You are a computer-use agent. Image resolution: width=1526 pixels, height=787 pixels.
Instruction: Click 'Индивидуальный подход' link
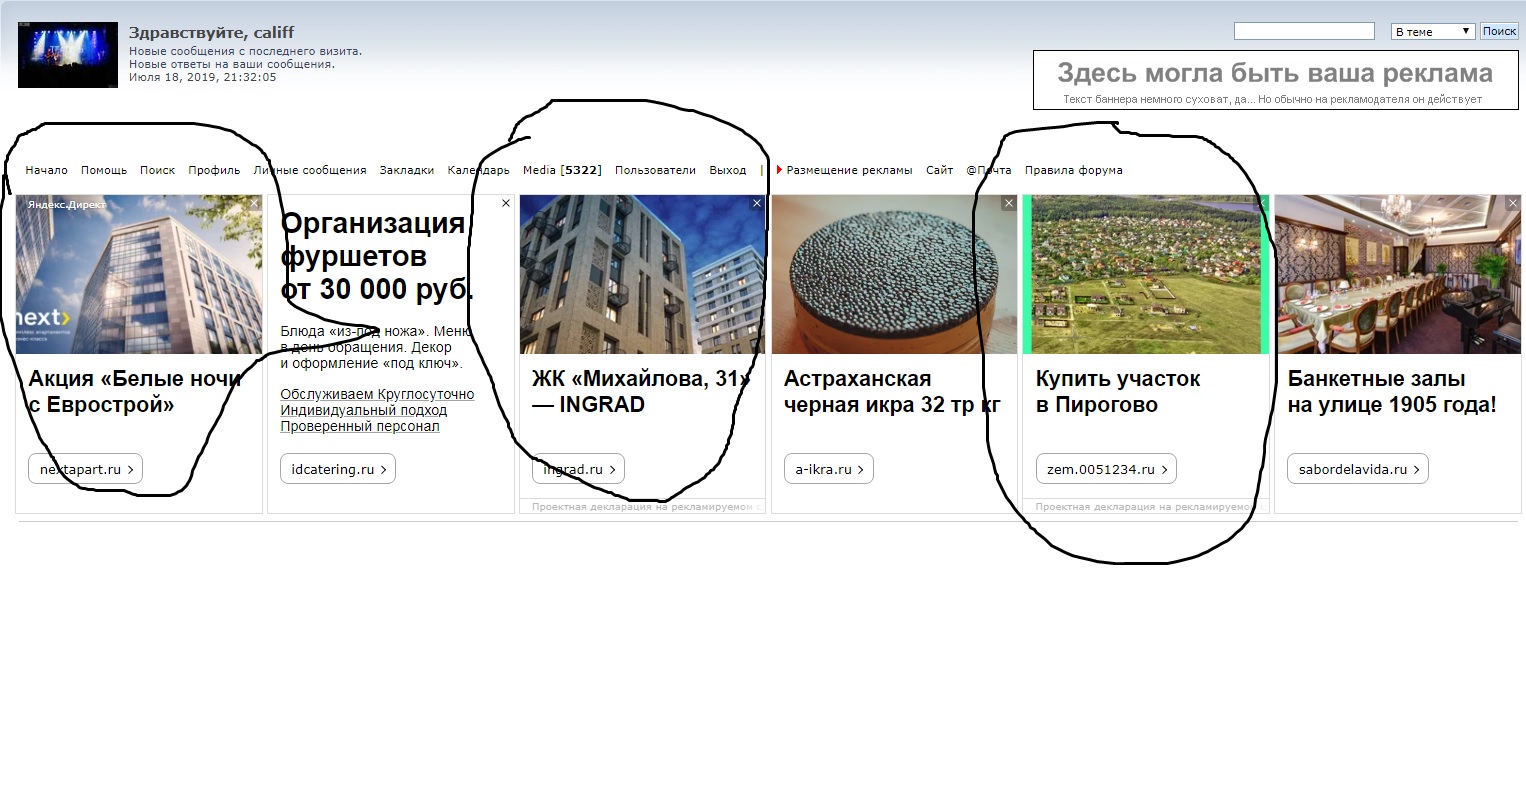tap(364, 410)
